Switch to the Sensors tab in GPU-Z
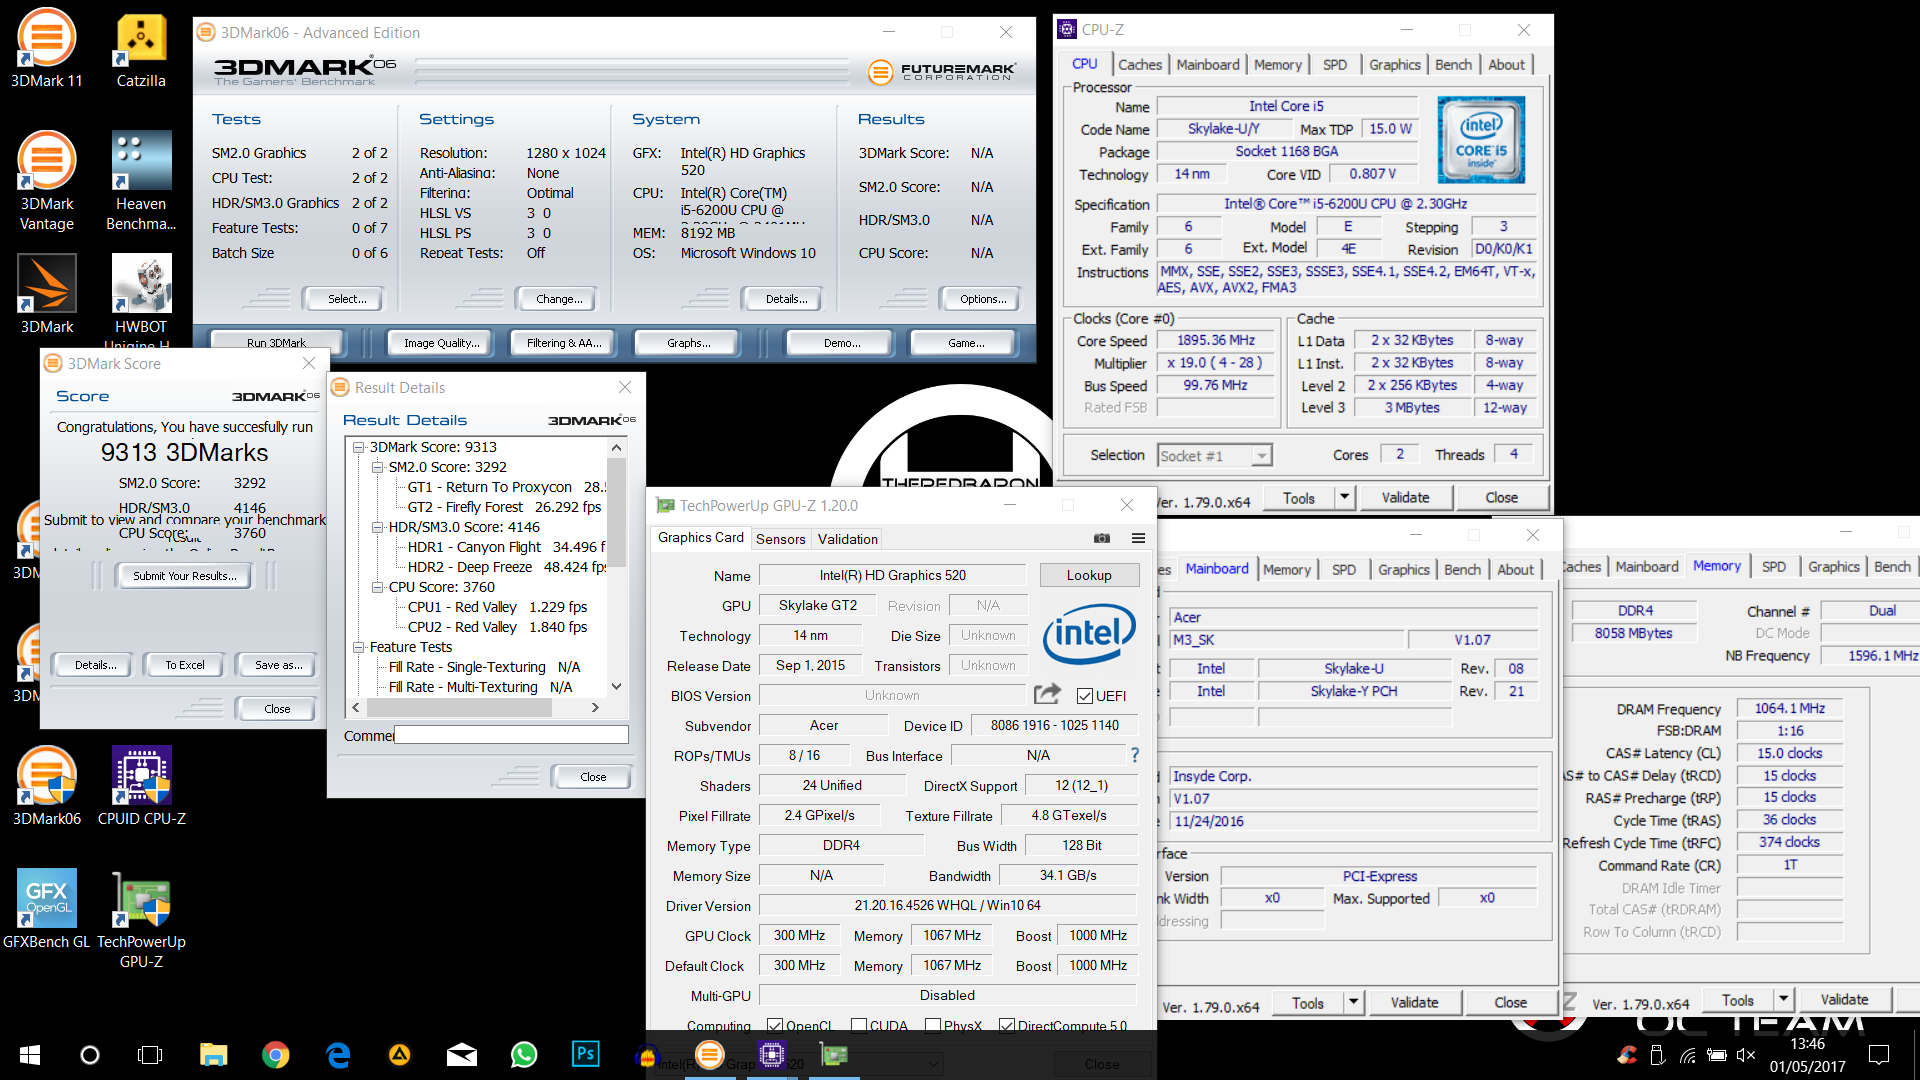1920x1080 pixels. click(780, 538)
